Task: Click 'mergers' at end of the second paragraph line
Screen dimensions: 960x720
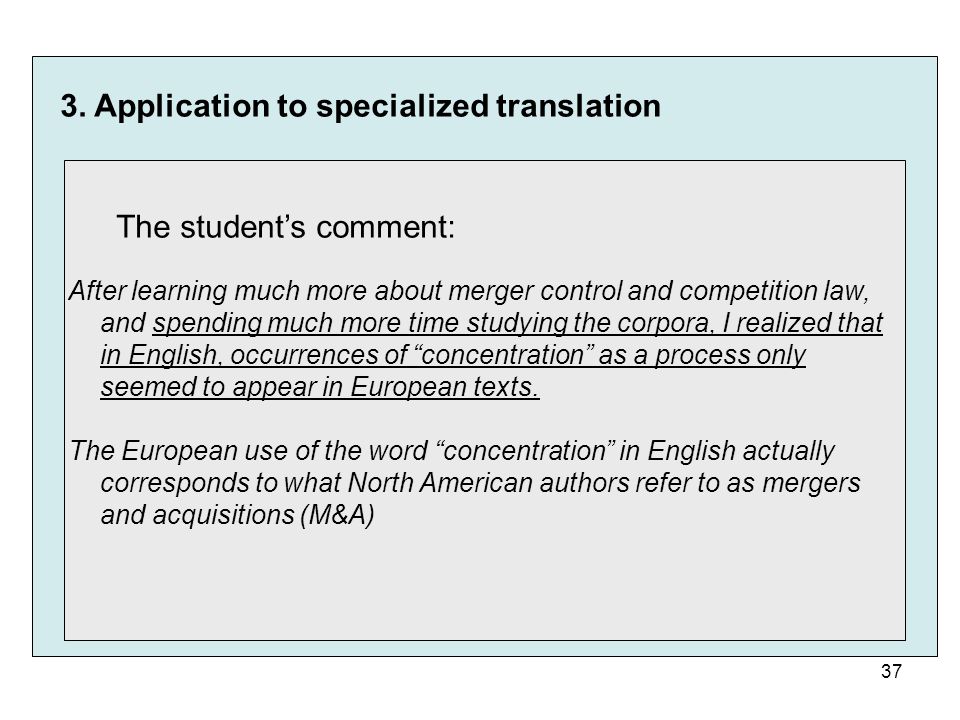Action: (x=811, y=483)
